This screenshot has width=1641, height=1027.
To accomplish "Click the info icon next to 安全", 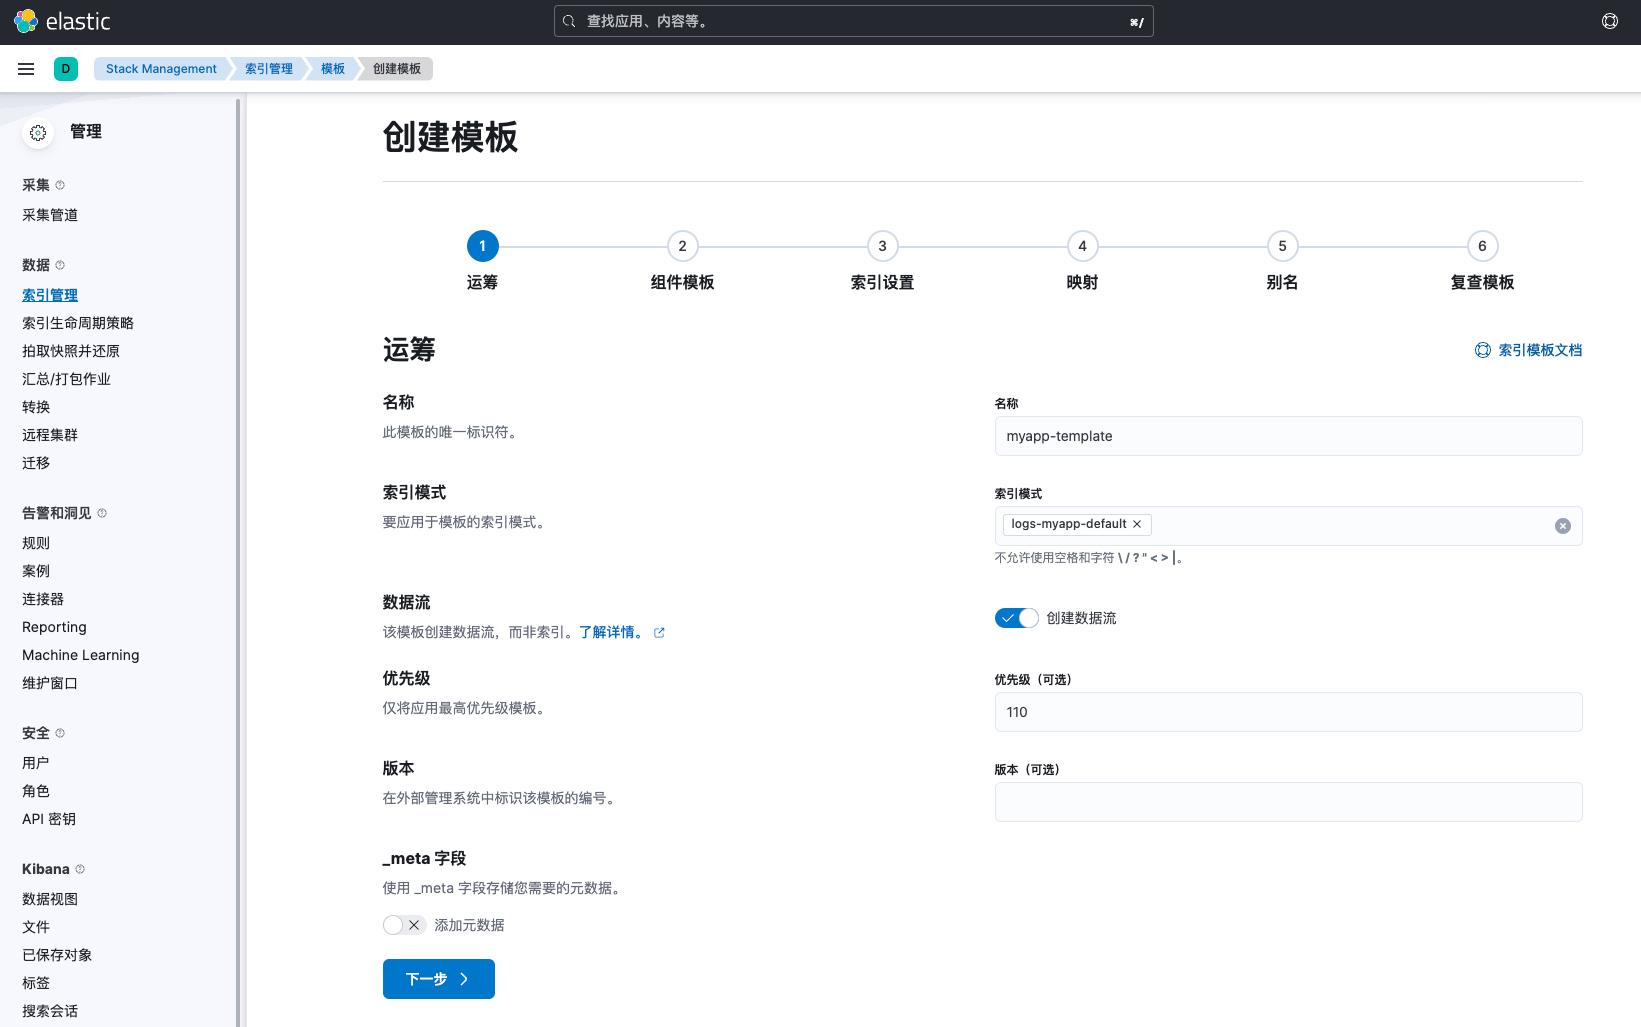I will 60,733.
